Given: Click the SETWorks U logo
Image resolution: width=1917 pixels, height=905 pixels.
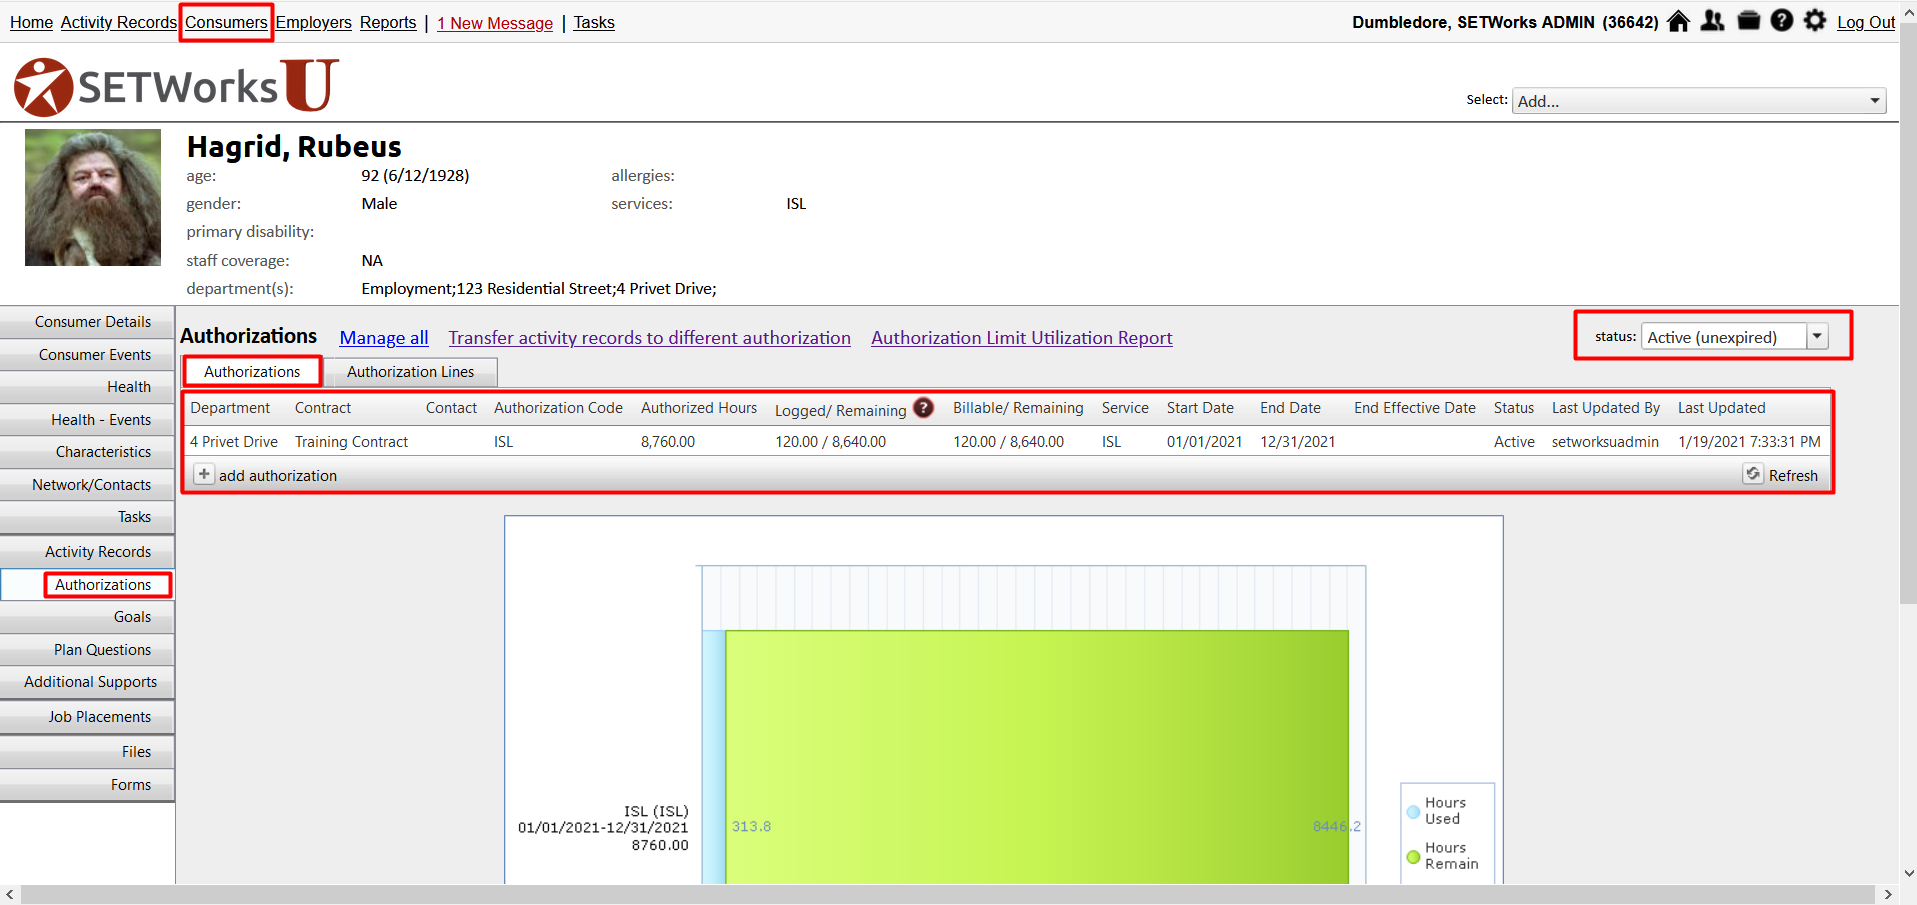Looking at the screenshot, I should [176, 86].
